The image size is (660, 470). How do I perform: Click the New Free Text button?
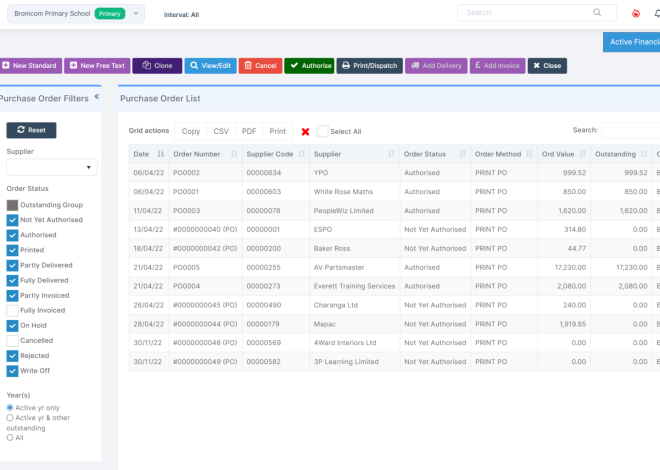pyautogui.click(x=97, y=66)
